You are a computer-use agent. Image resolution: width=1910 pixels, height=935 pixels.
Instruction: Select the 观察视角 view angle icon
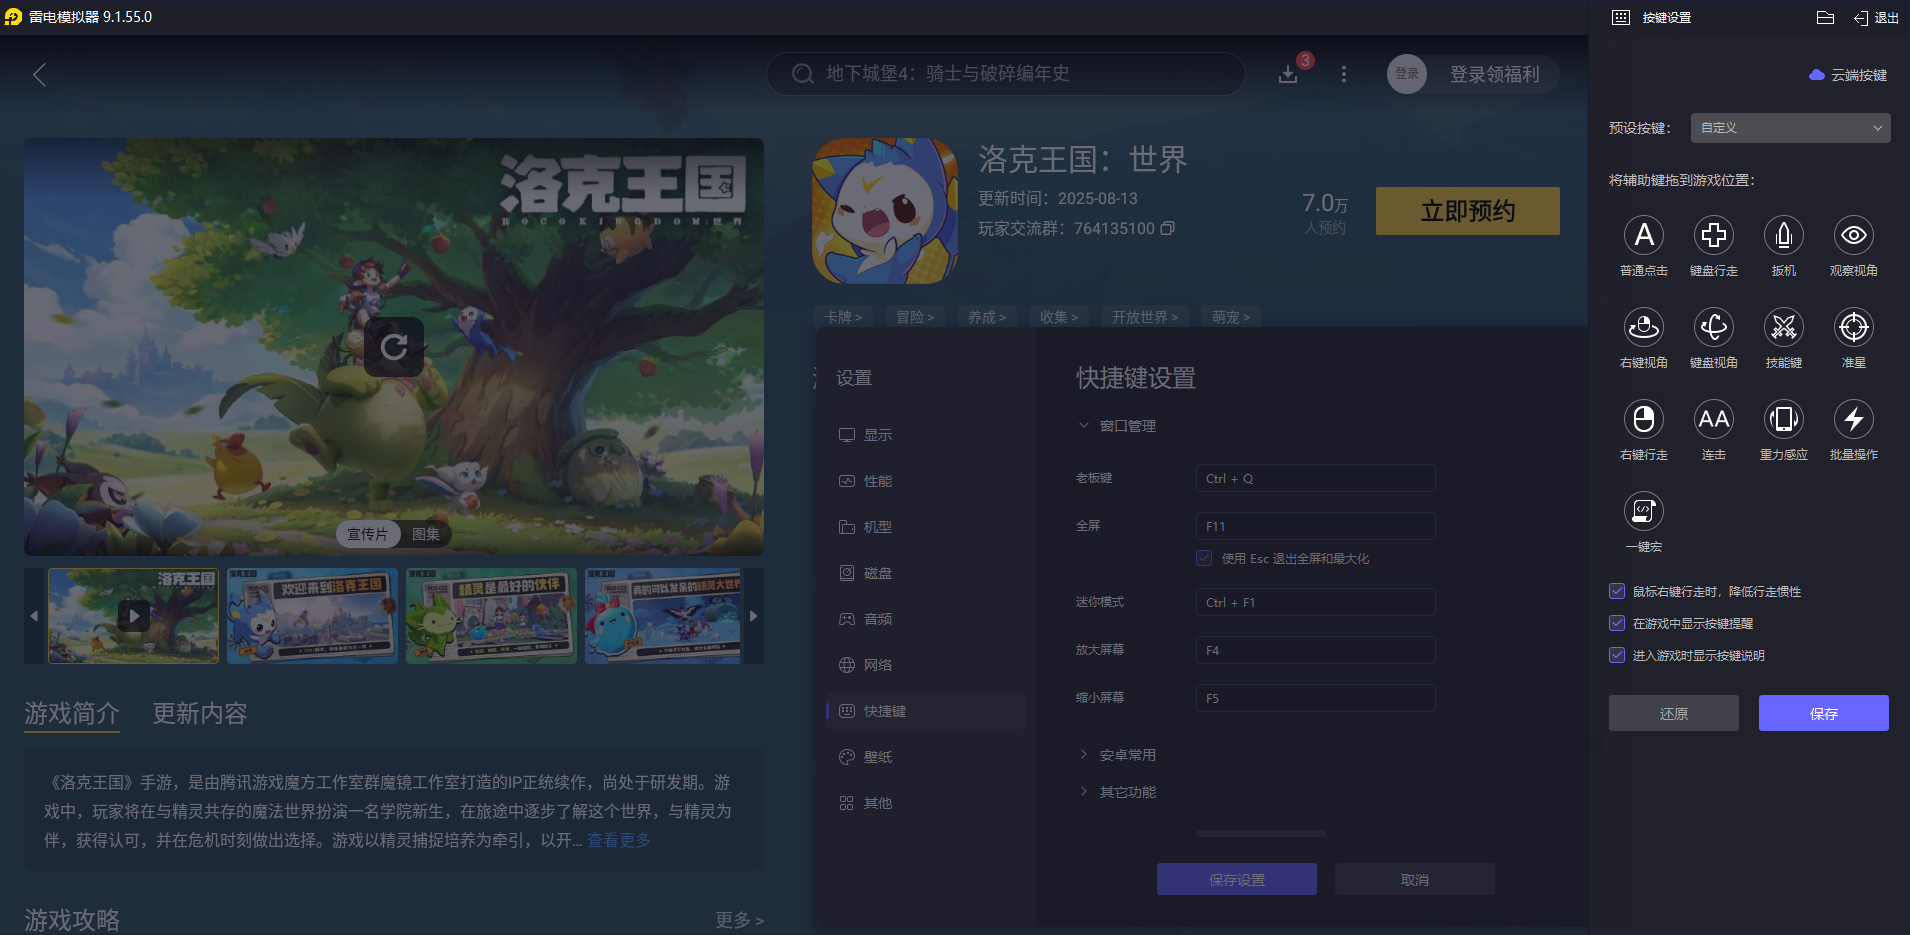click(1853, 235)
